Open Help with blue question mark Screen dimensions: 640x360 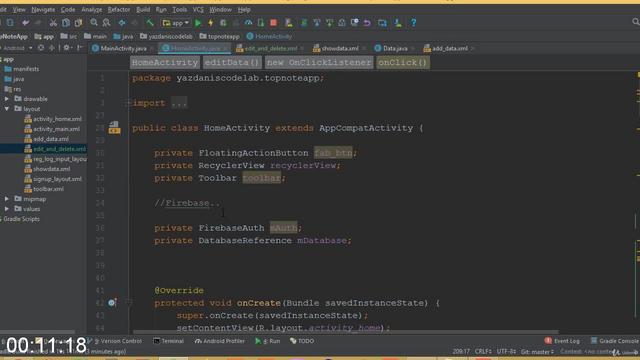click(413, 23)
